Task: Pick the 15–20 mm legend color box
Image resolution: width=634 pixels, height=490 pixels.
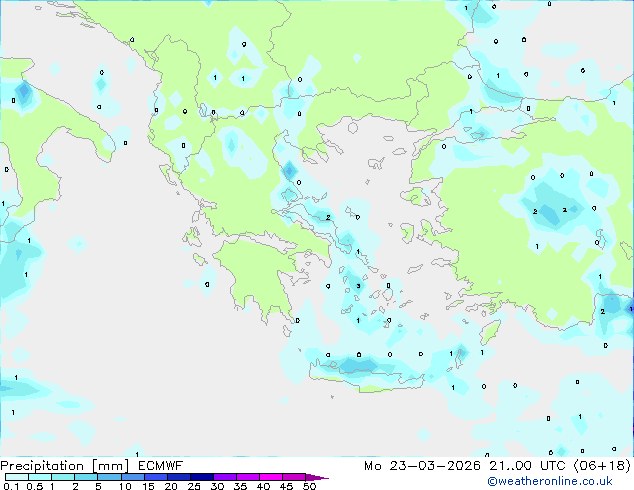Action: click(155, 477)
